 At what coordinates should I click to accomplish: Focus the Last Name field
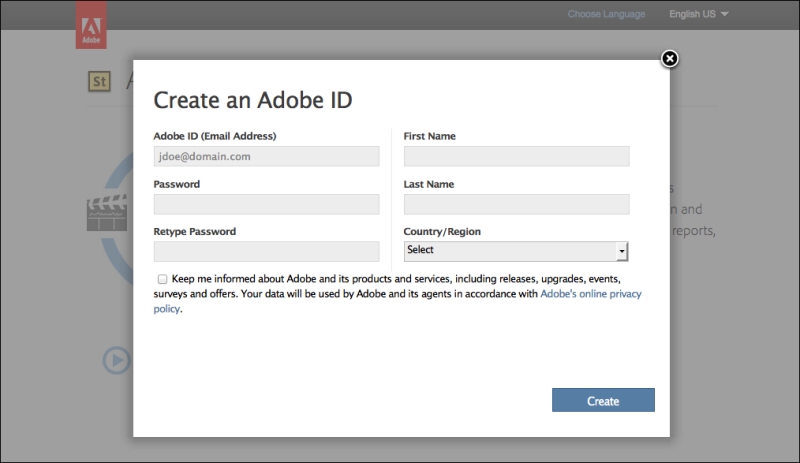pos(516,204)
